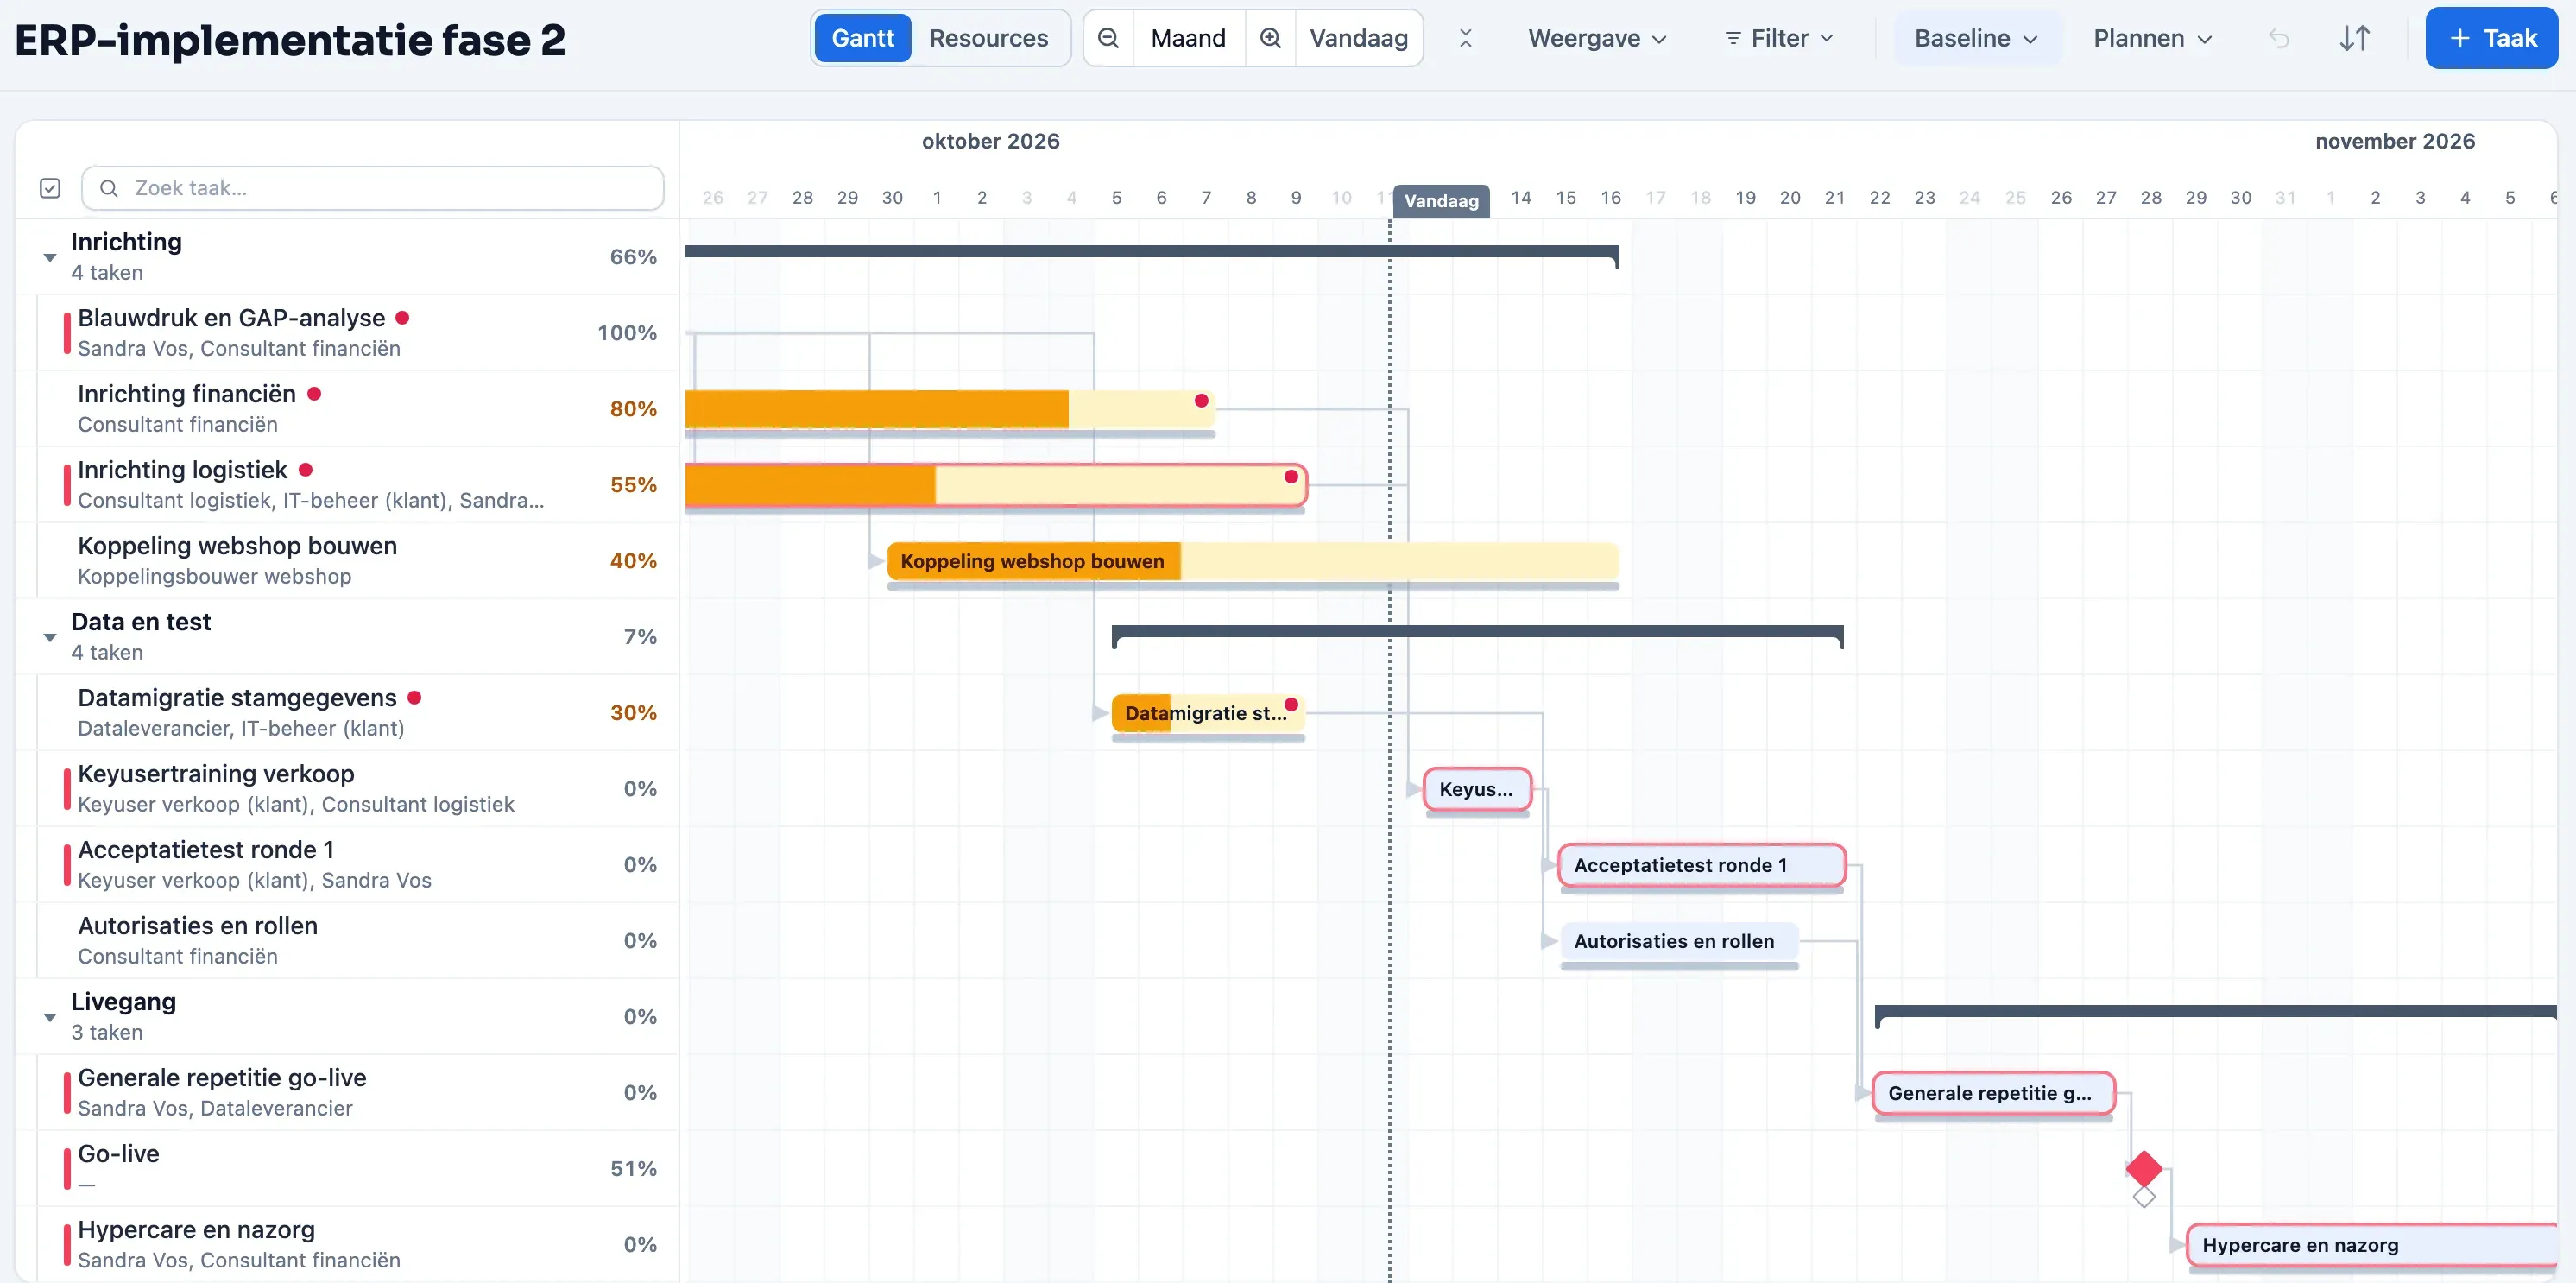Click the Maand zoom level button
The height and width of the screenshot is (1283, 2576).
tap(1188, 38)
